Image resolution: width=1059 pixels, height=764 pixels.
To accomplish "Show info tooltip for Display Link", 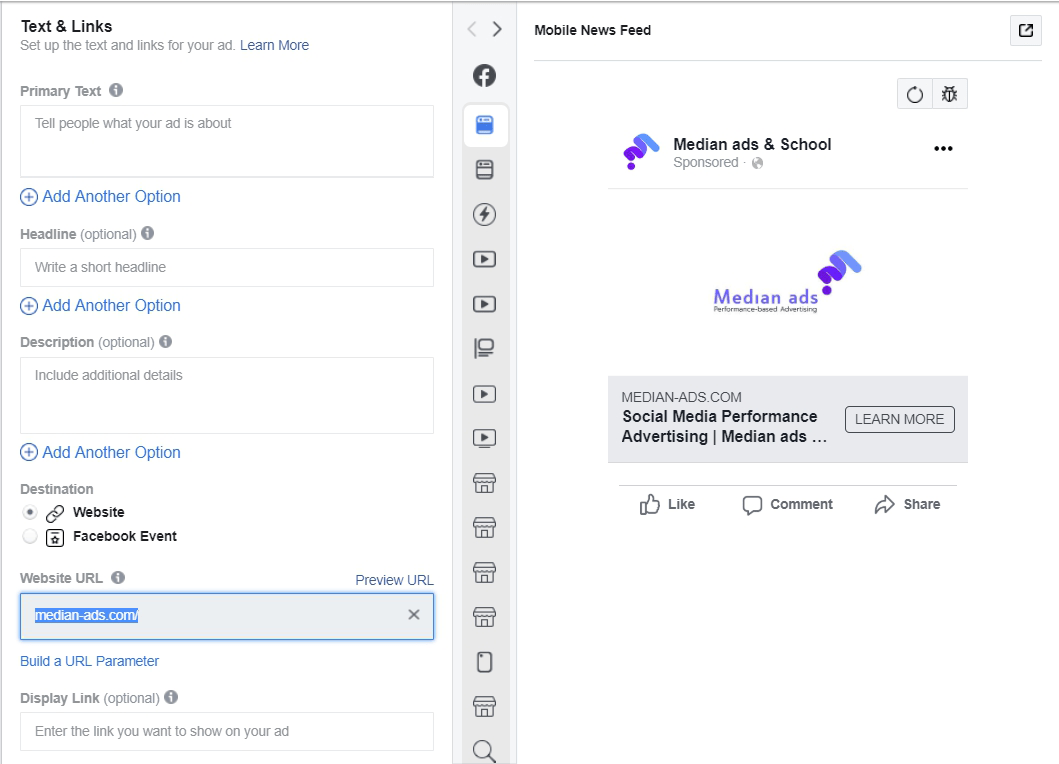I will (172, 697).
